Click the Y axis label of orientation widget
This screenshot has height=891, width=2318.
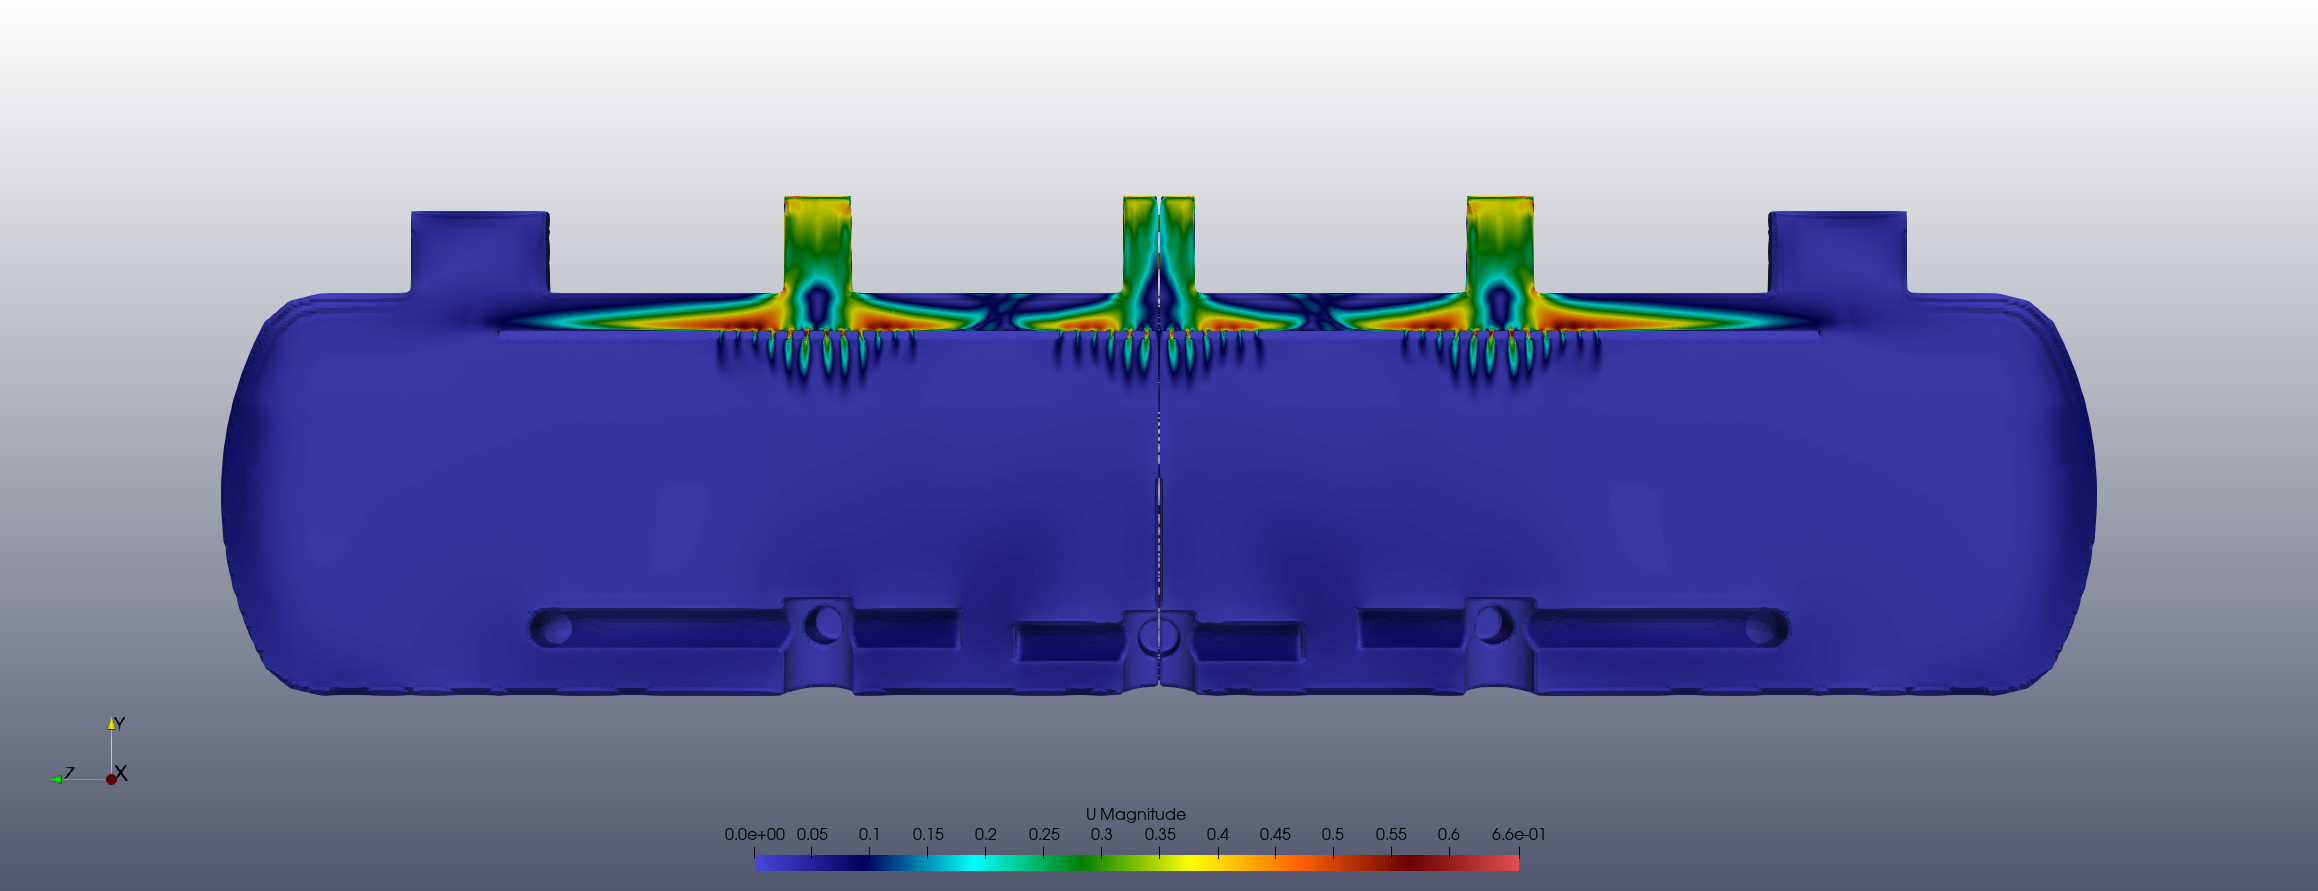tap(119, 723)
